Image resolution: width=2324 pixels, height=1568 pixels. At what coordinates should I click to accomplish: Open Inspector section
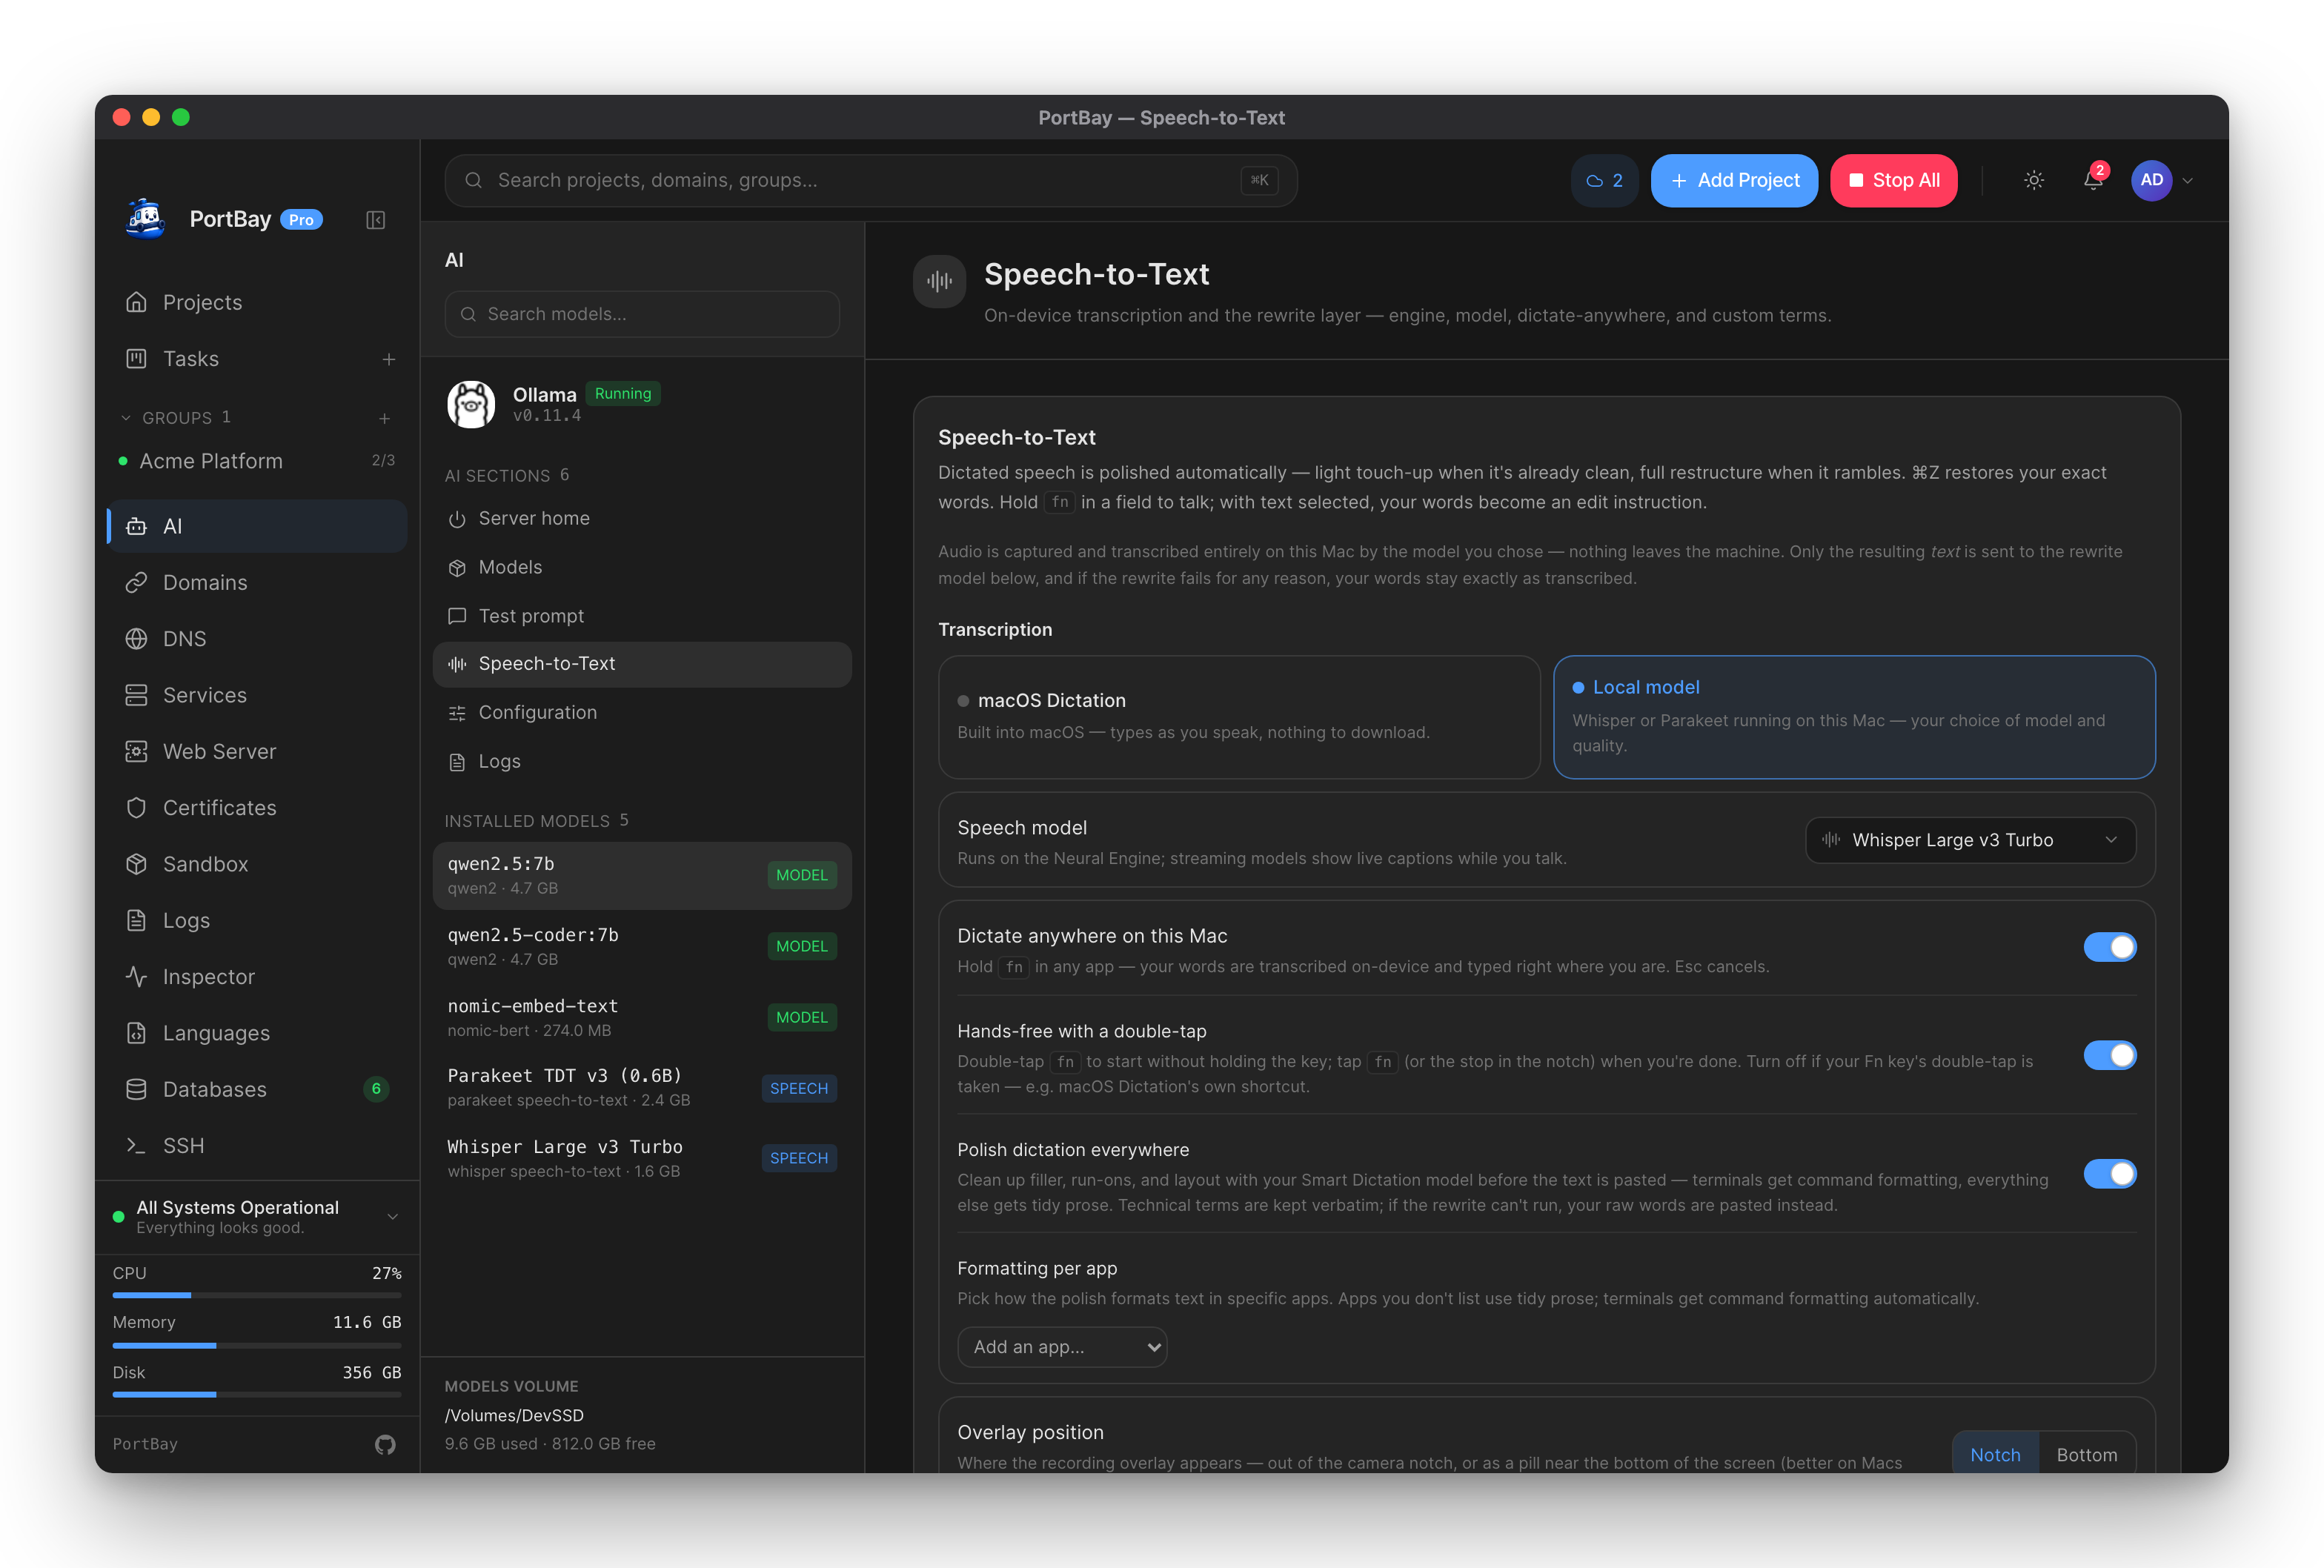pyautogui.click(x=257, y=977)
